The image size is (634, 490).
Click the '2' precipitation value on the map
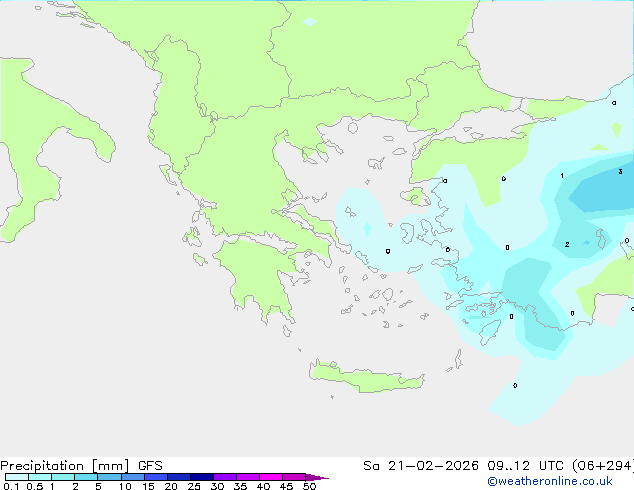point(567,244)
